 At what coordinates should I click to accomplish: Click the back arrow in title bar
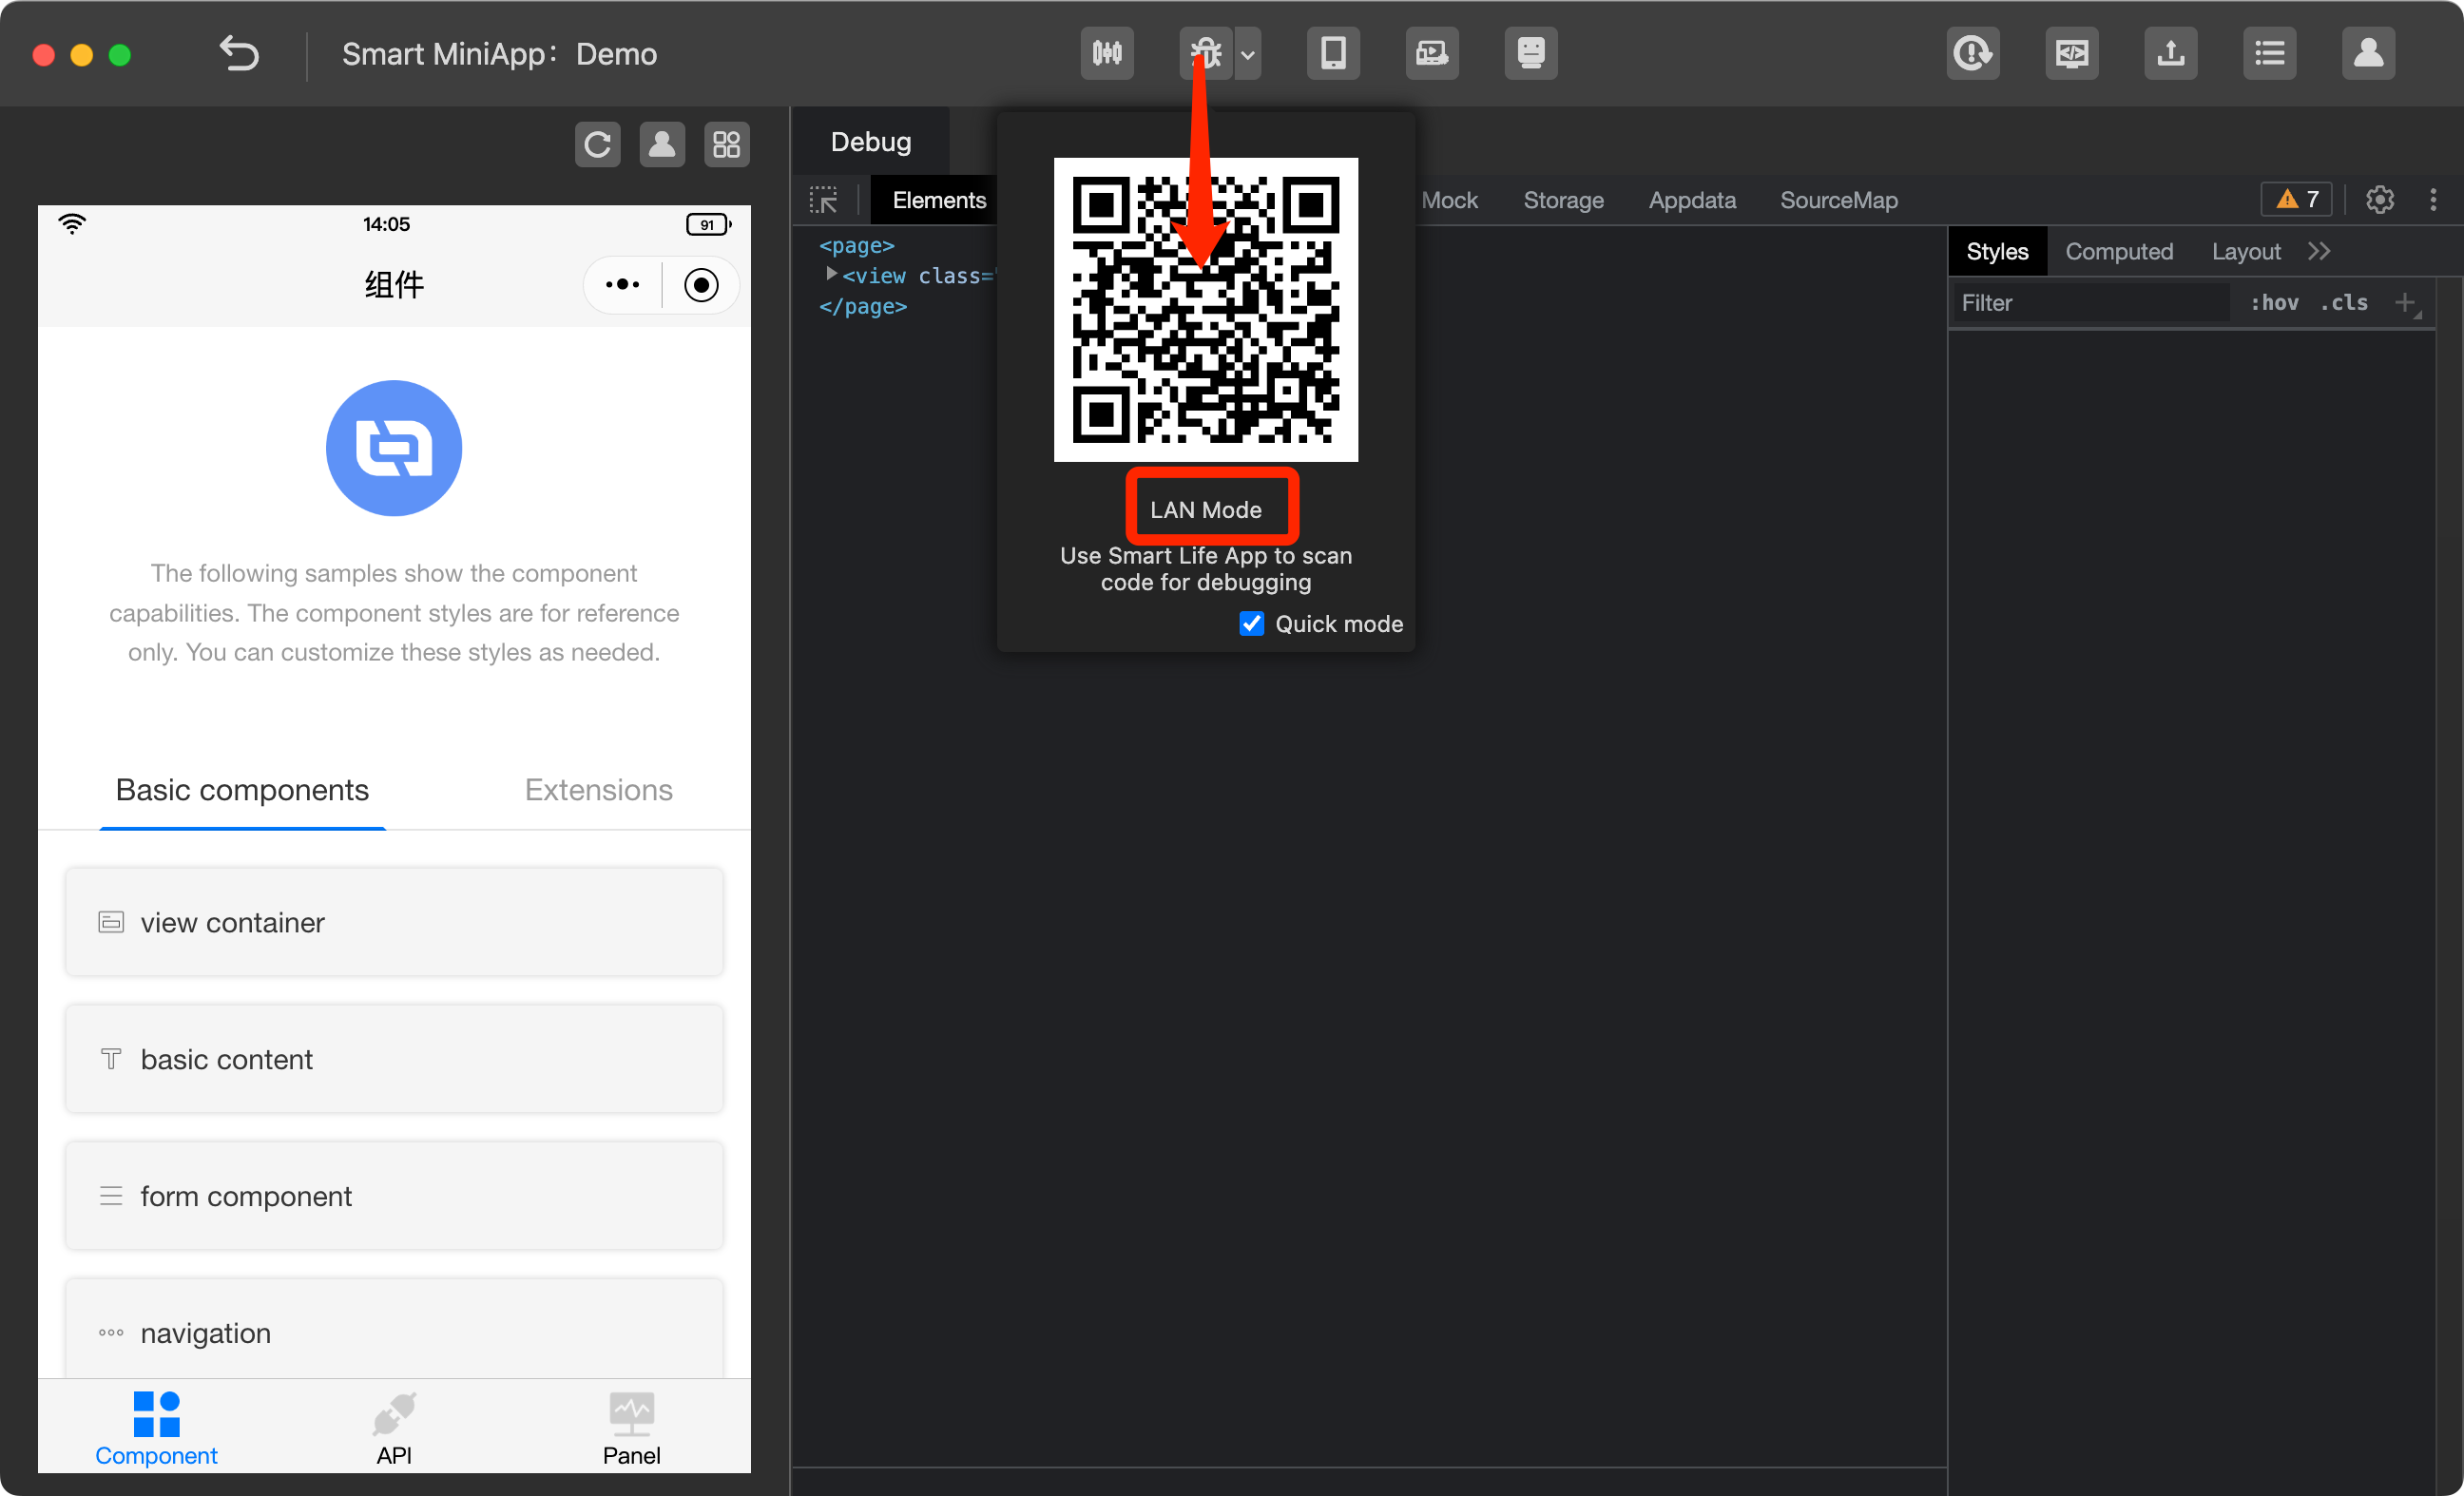tap(239, 53)
